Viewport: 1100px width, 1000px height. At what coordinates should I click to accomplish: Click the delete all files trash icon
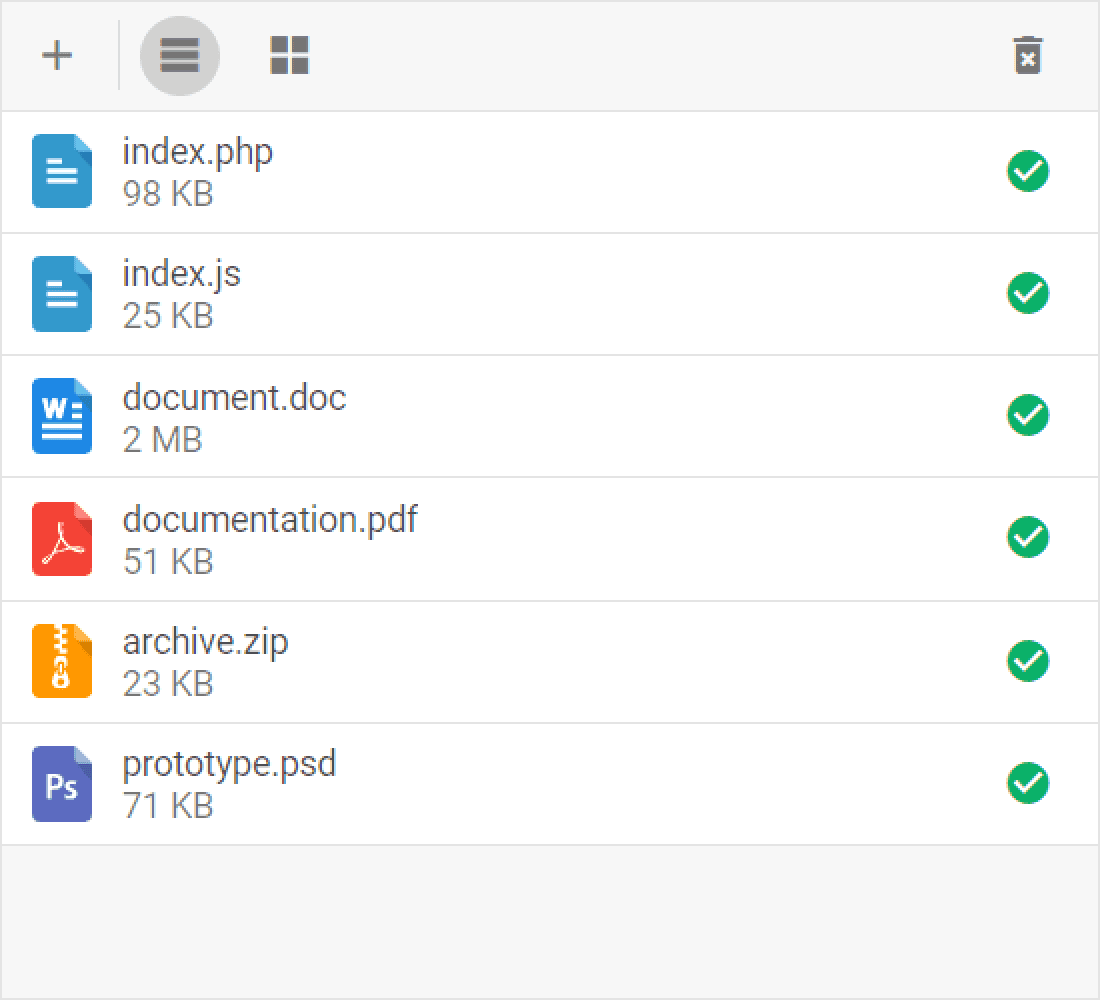1028,56
